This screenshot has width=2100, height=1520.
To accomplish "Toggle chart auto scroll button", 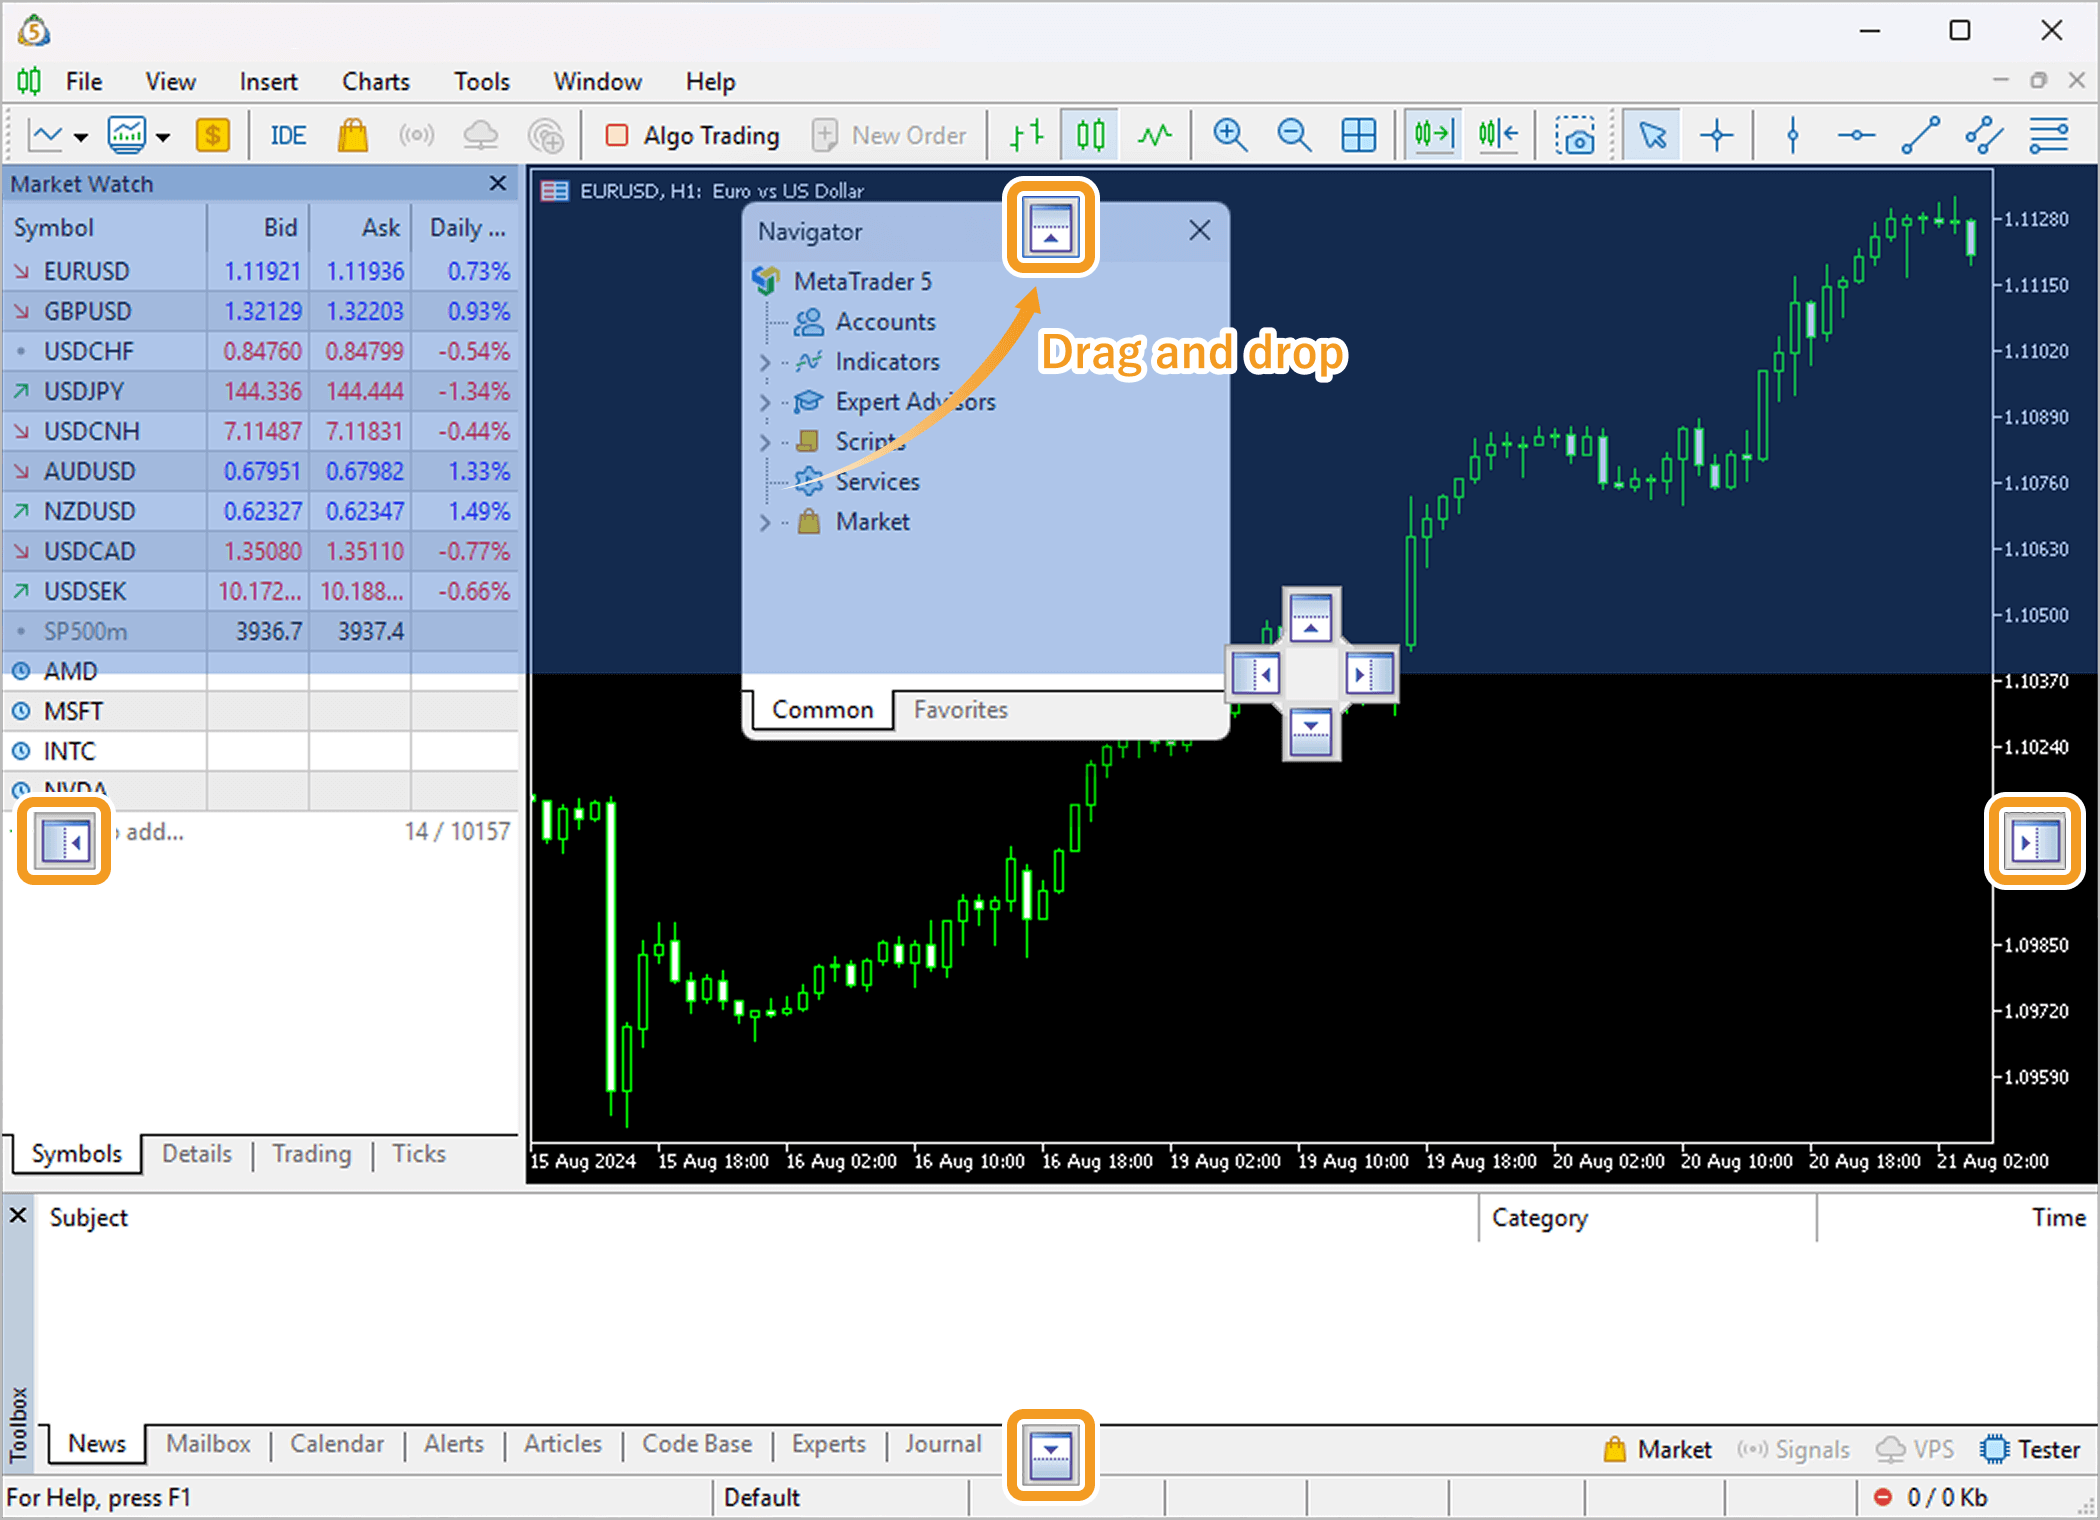I will pos(1433,135).
